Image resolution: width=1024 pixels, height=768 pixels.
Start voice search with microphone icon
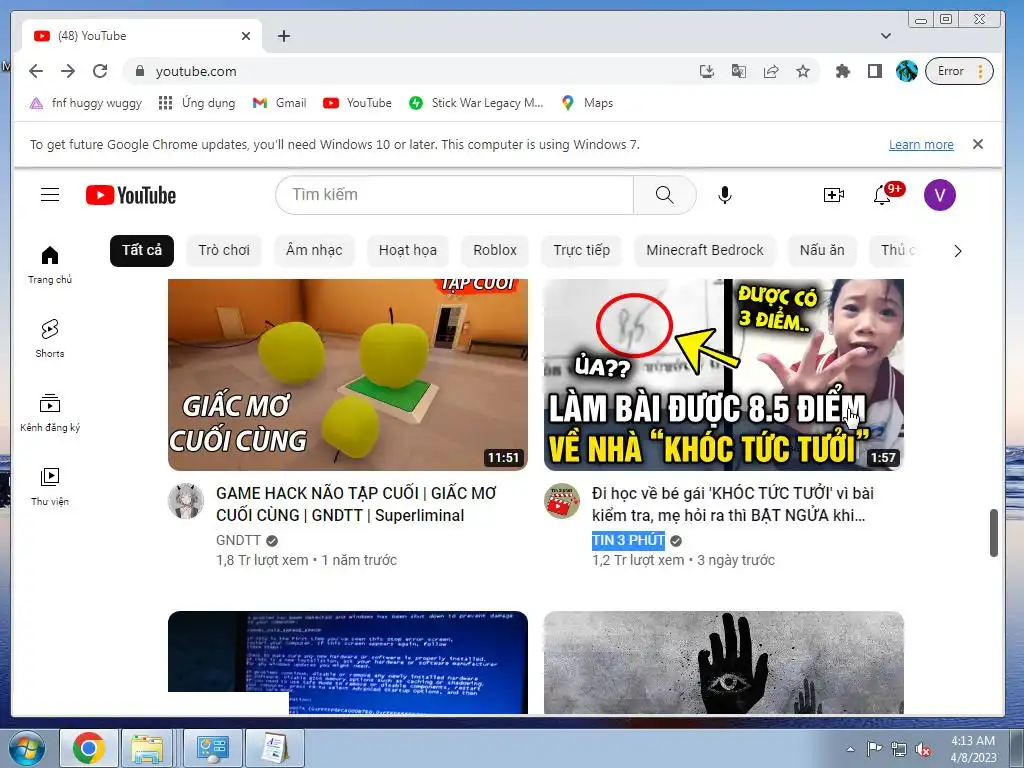724,195
